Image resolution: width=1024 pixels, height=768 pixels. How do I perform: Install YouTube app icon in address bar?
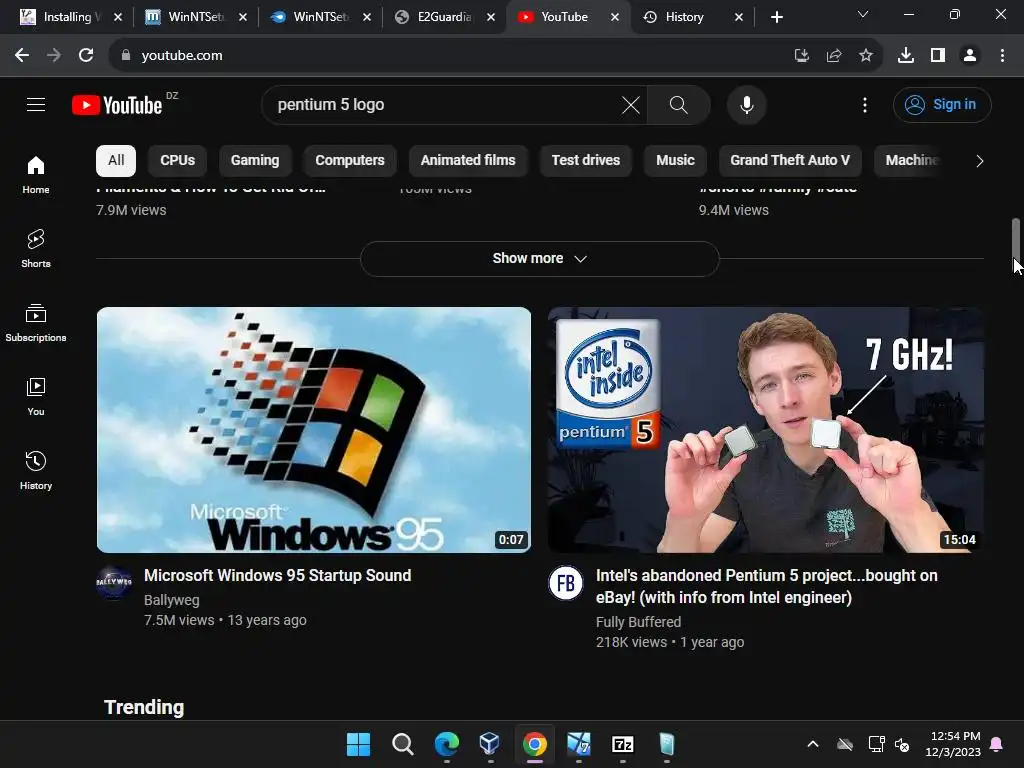click(801, 56)
